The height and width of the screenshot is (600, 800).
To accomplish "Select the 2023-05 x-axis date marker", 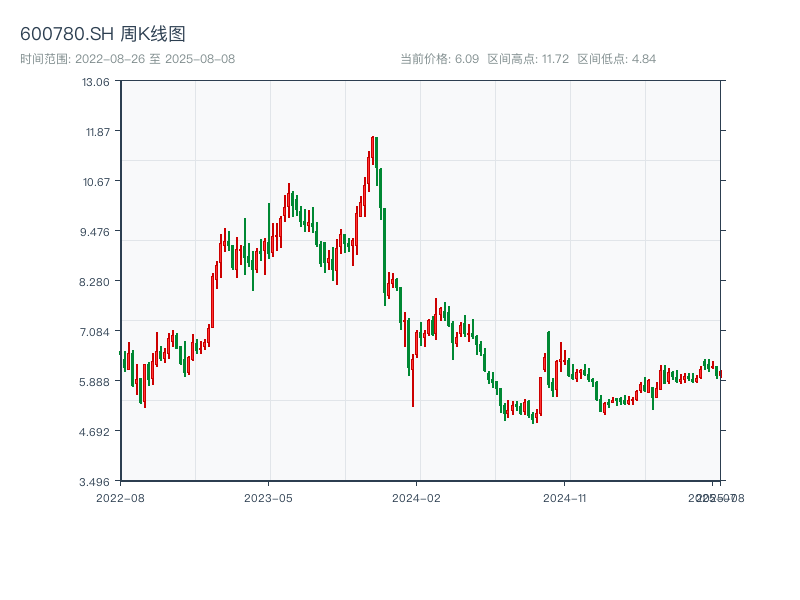I will [268, 497].
